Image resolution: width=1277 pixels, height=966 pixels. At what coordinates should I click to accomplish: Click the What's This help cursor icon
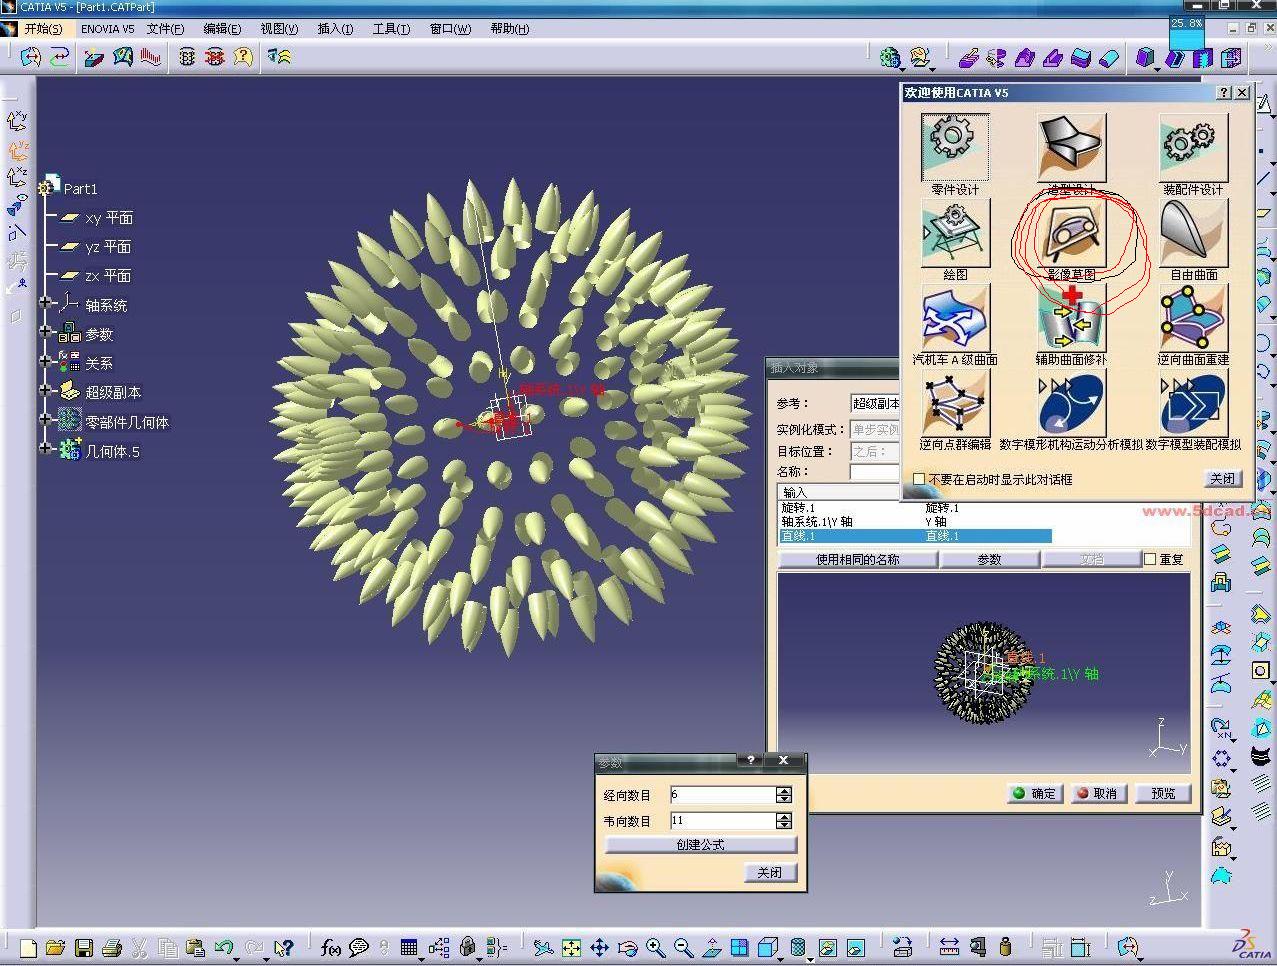point(284,947)
